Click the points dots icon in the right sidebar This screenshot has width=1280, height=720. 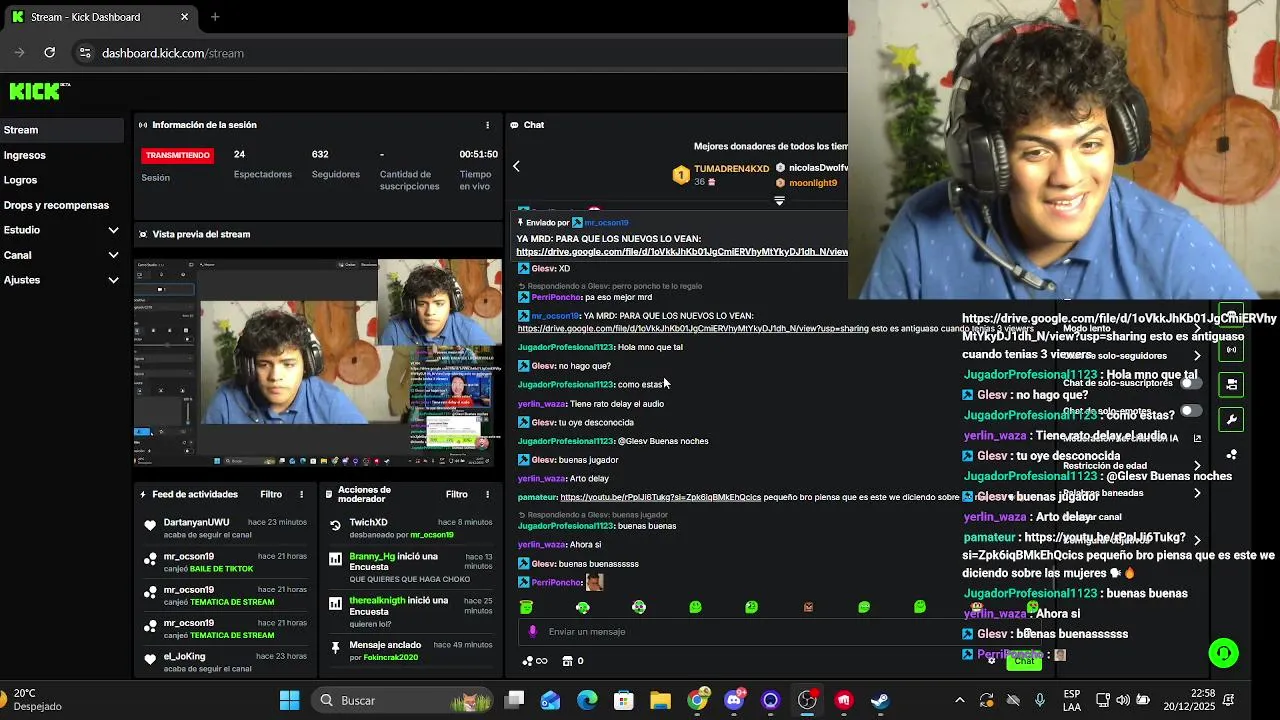1231,455
